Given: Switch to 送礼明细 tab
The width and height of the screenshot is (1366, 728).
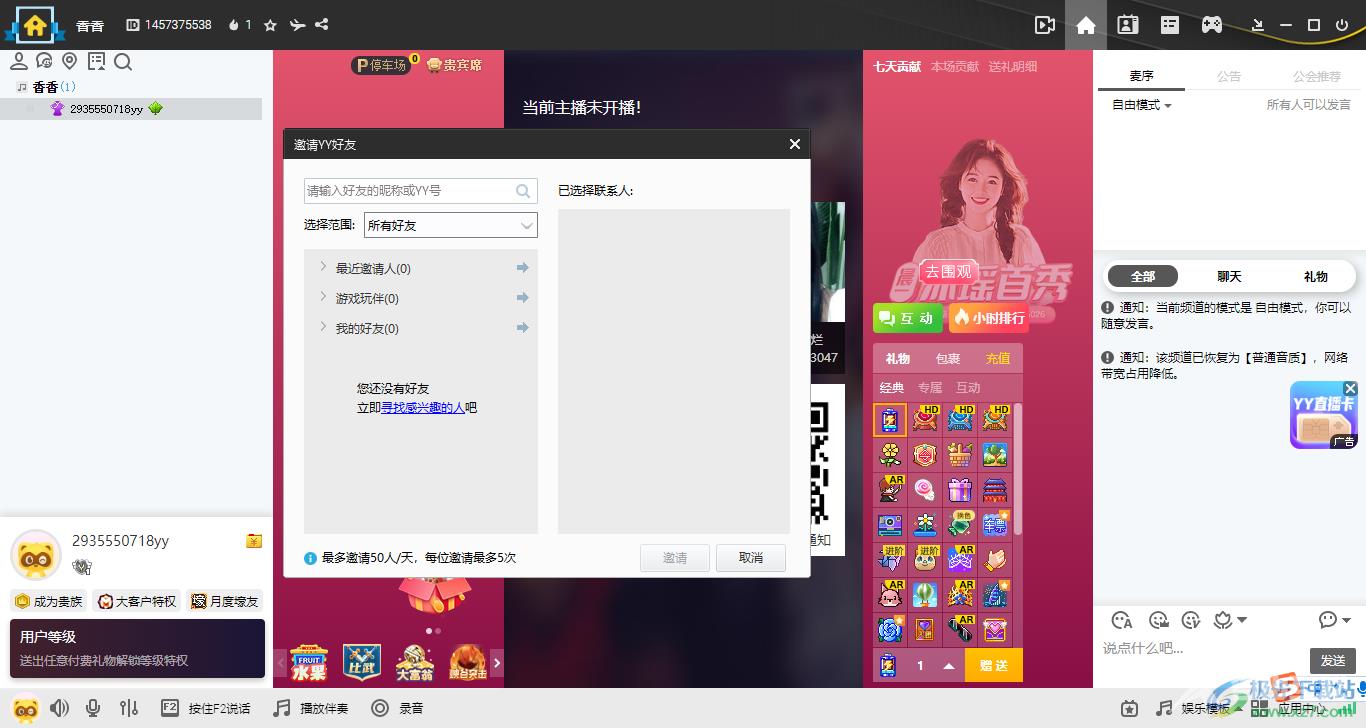Looking at the screenshot, I should [1013, 67].
